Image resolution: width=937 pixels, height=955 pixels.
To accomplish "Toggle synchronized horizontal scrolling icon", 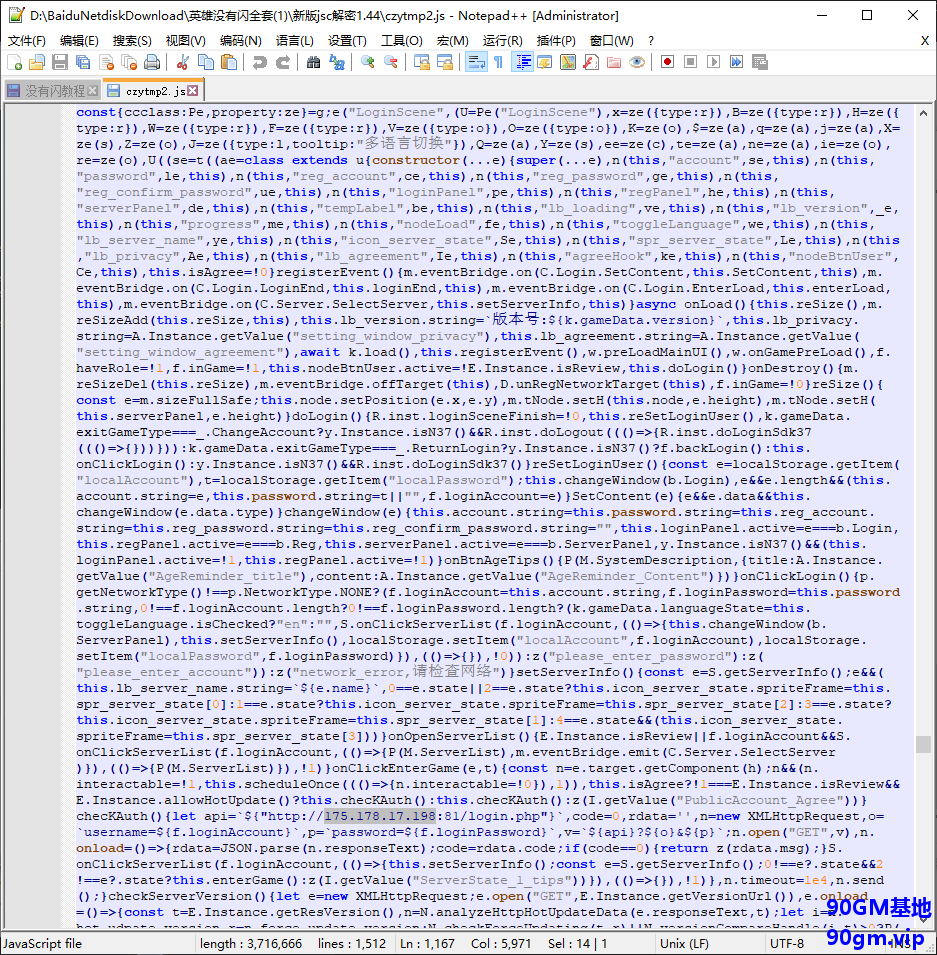I will point(445,62).
